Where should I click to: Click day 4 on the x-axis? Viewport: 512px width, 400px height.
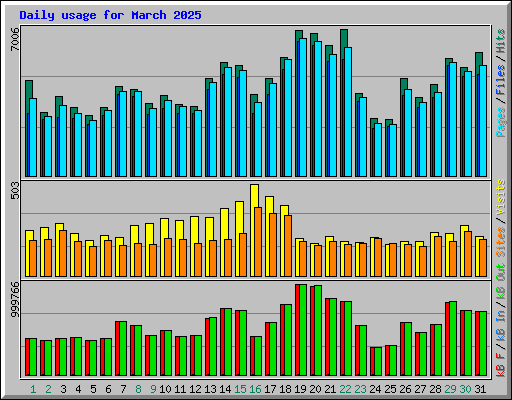pos(78,389)
